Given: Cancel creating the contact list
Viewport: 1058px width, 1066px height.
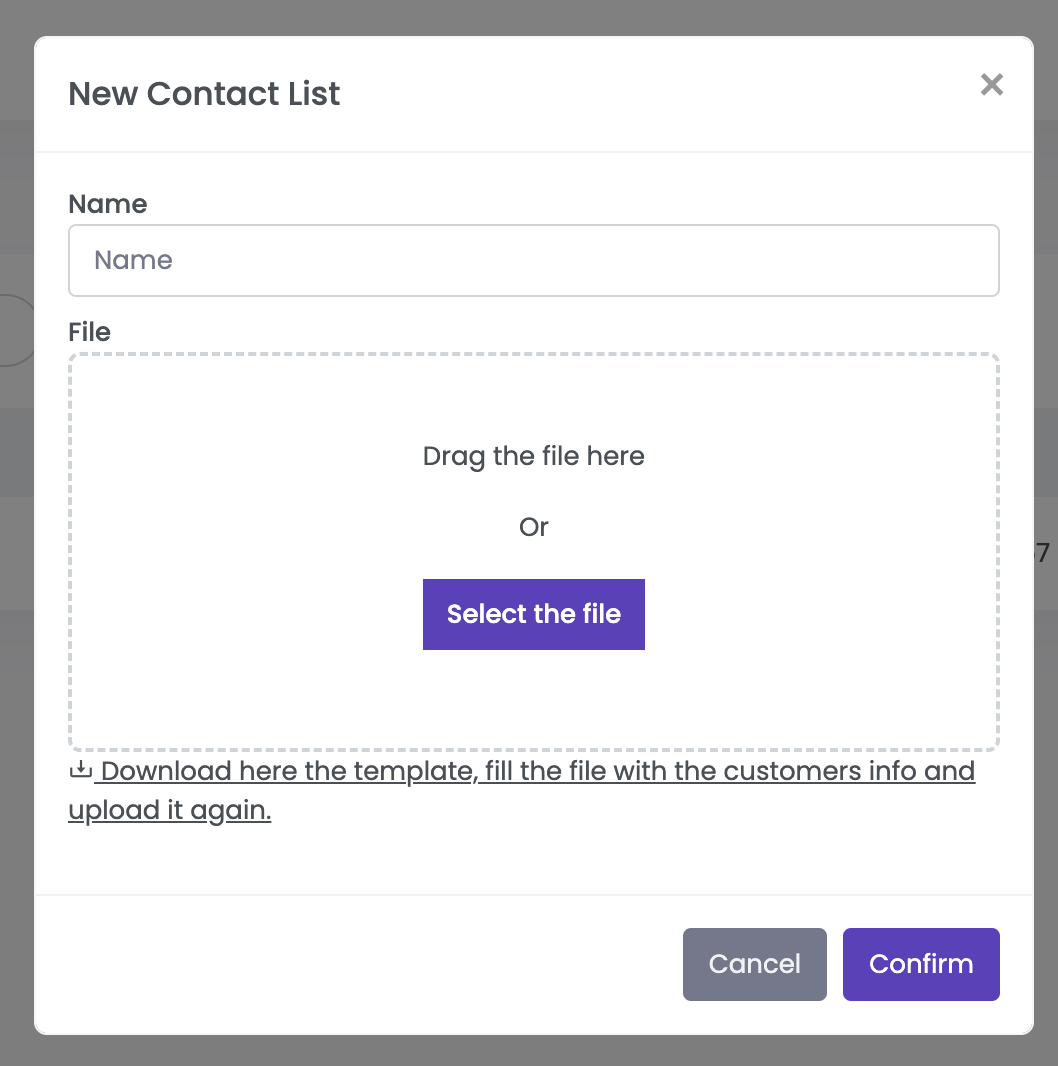Looking at the screenshot, I should pos(754,964).
